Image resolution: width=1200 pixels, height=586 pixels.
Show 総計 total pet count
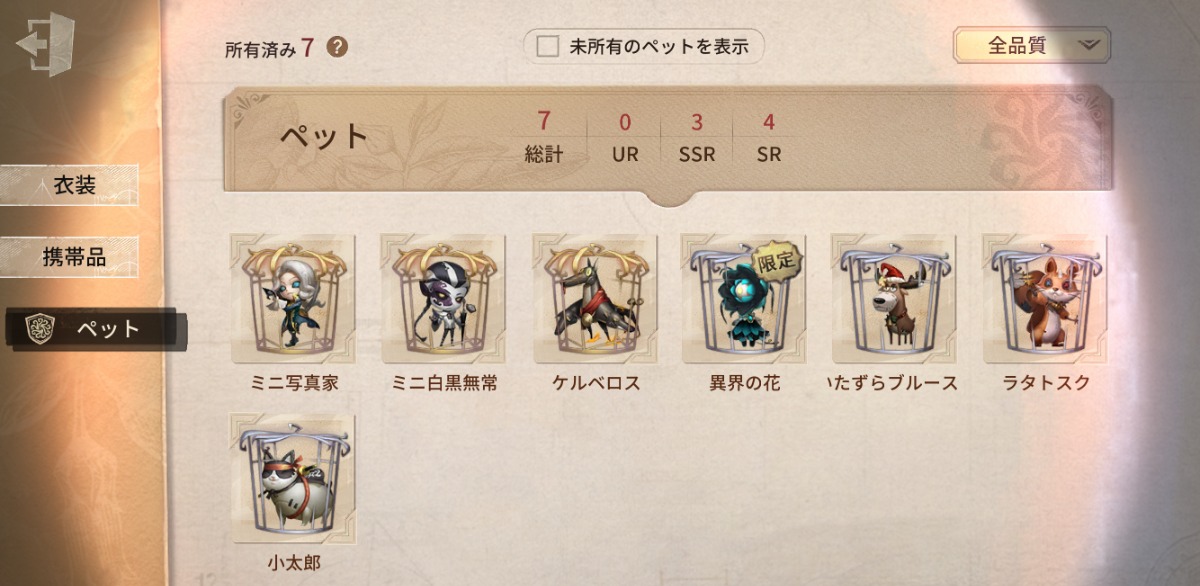point(544,137)
